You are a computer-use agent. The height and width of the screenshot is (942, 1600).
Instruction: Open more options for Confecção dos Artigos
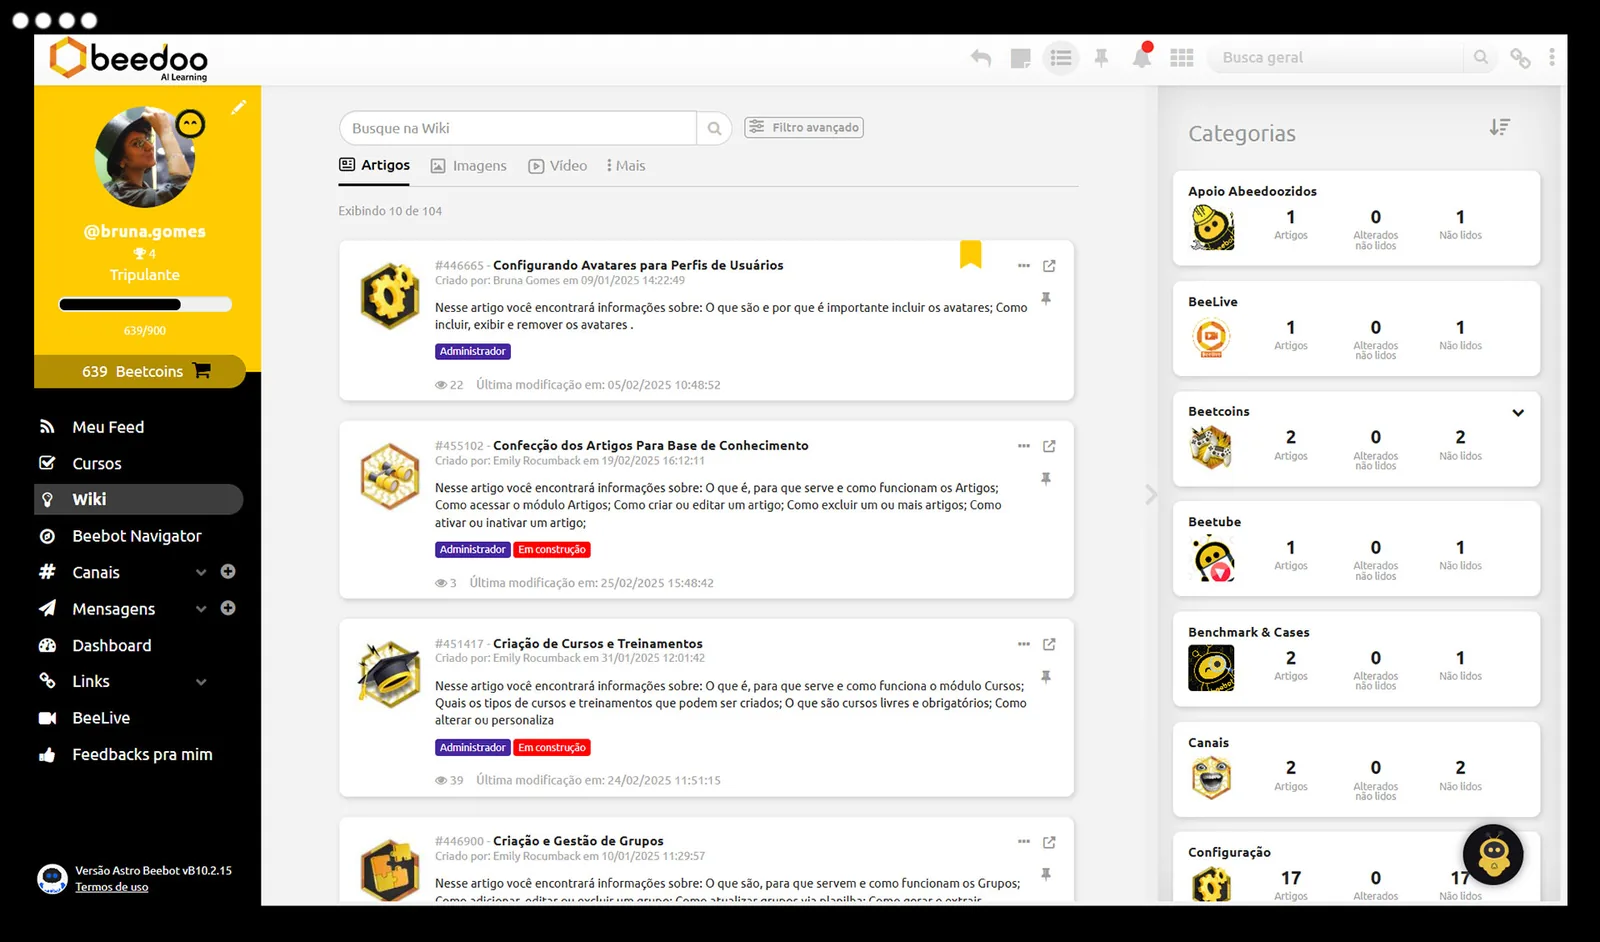tap(1023, 446)
